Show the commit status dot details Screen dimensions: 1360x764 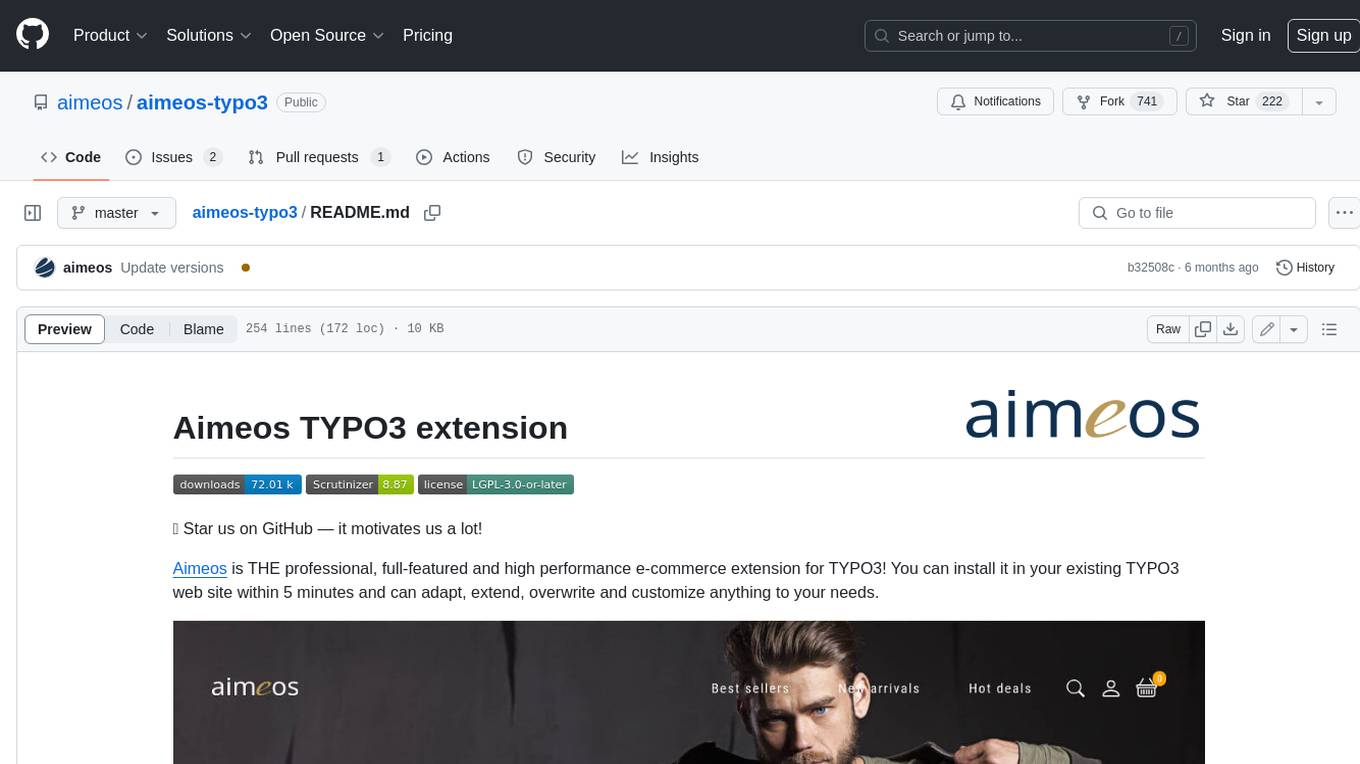pyautogui.click(x=245, y=268)
